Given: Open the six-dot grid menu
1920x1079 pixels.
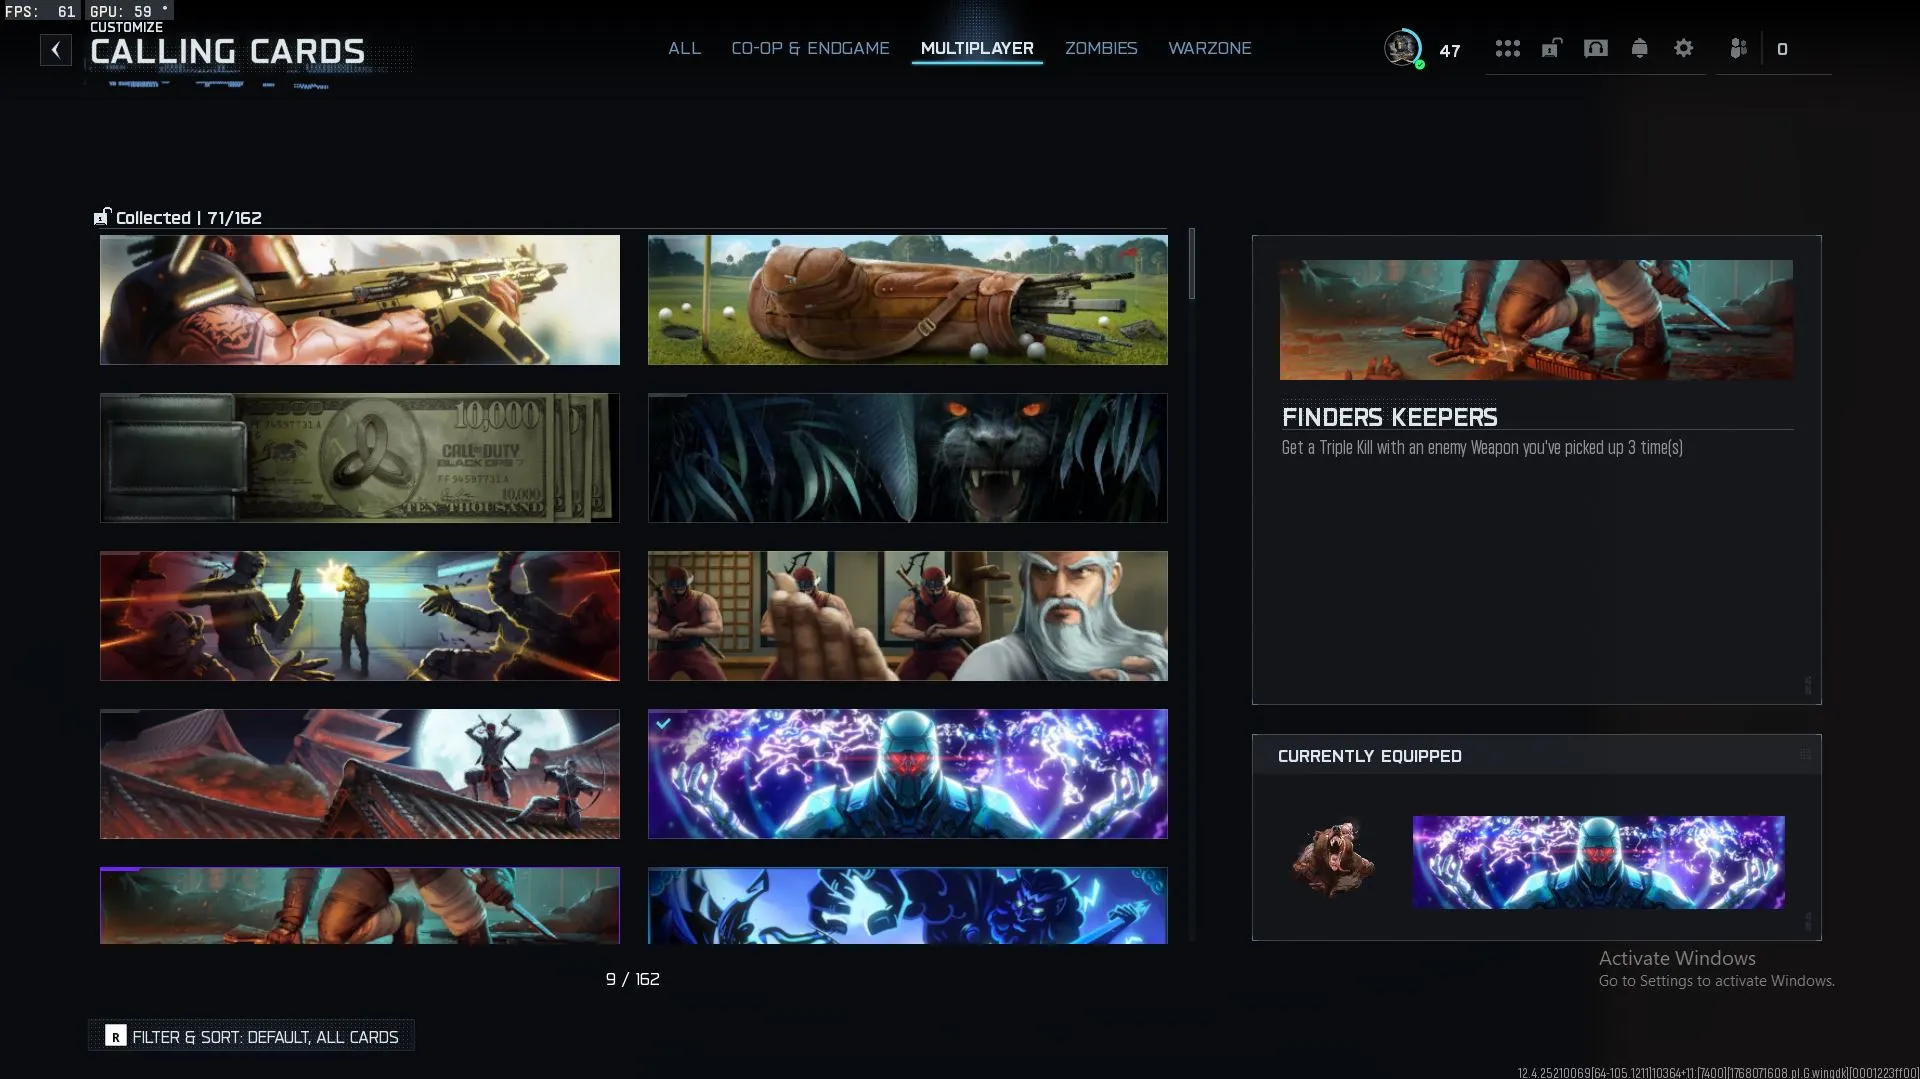Looking at the screenshot, I should pyautogui.click(x=1507, y=48).
